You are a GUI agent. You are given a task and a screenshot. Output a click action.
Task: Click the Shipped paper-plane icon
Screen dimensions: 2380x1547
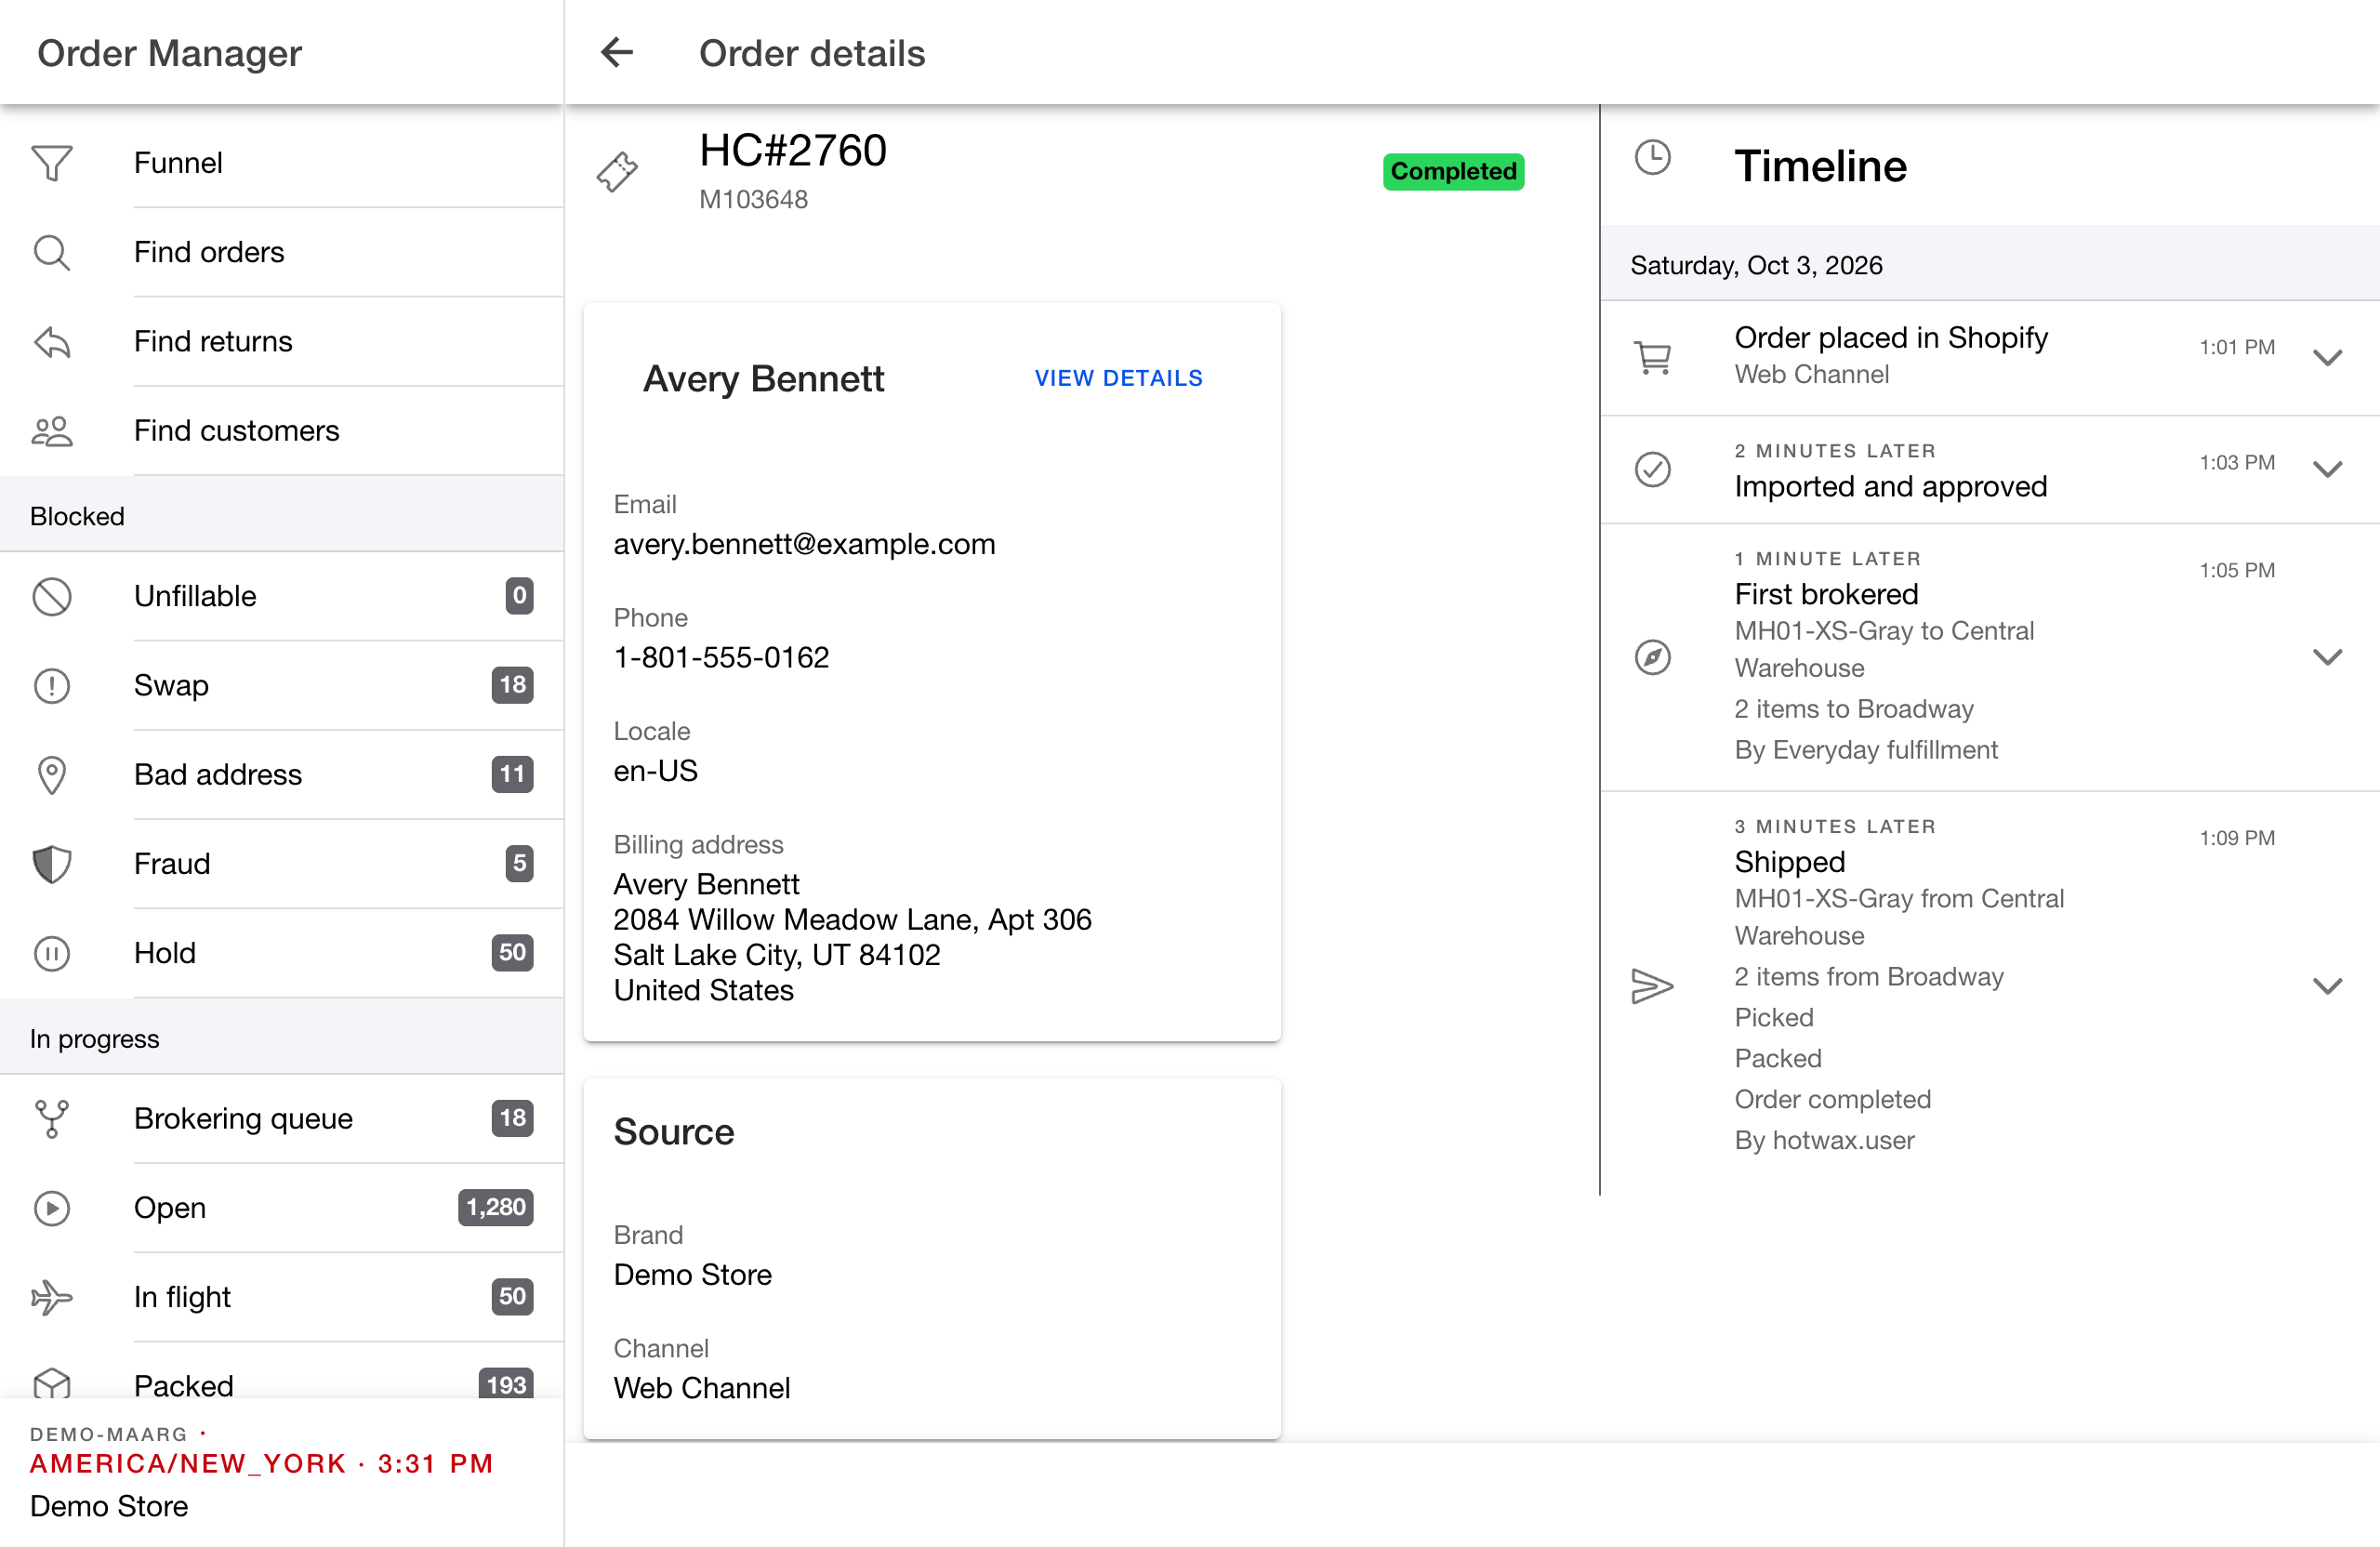point(1652,986)
